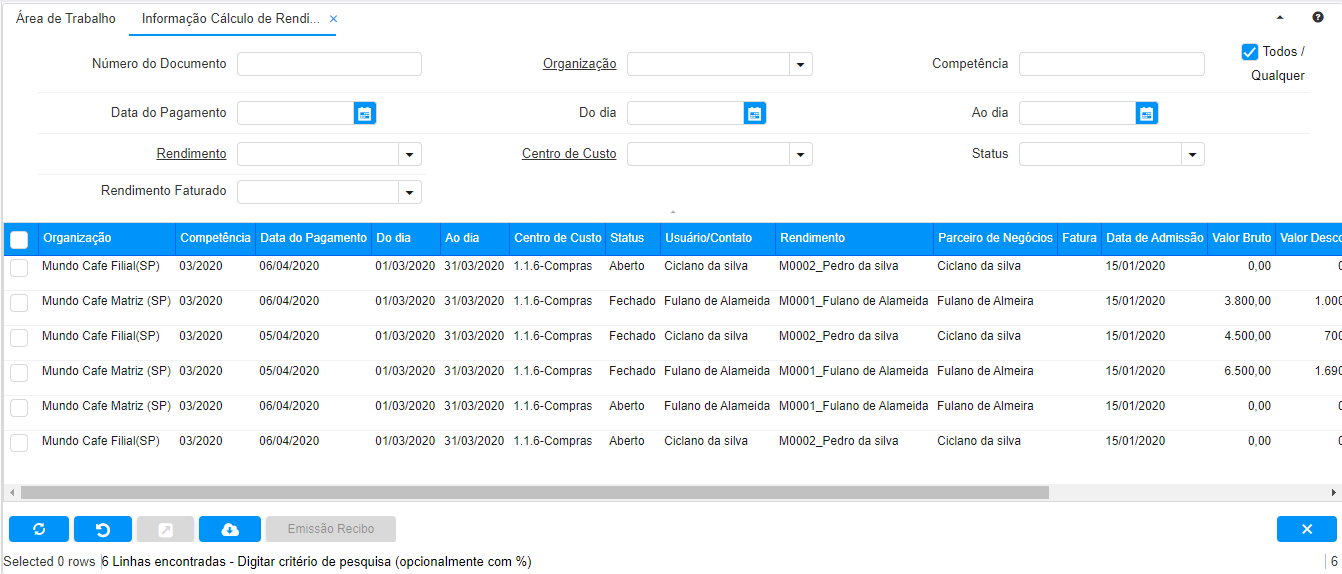
Task: Click the Organização label link
Action: [x=579, y=64]
